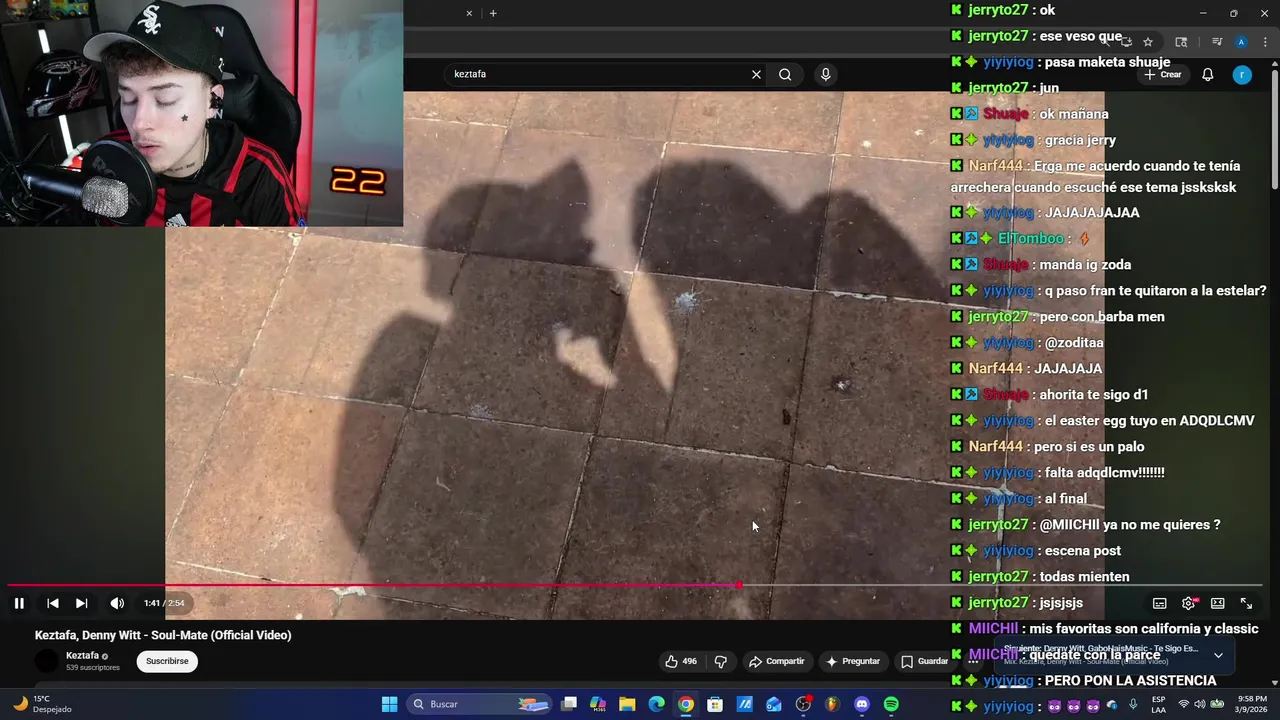Viewport: 1280px width, 720px height.
Task: Go to the previous video
Action: tap(53, 603)
